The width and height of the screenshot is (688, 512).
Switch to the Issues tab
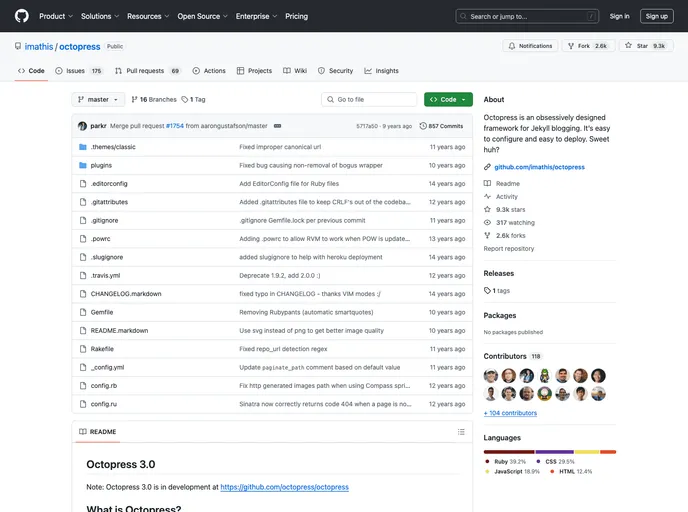coord(79,71)
